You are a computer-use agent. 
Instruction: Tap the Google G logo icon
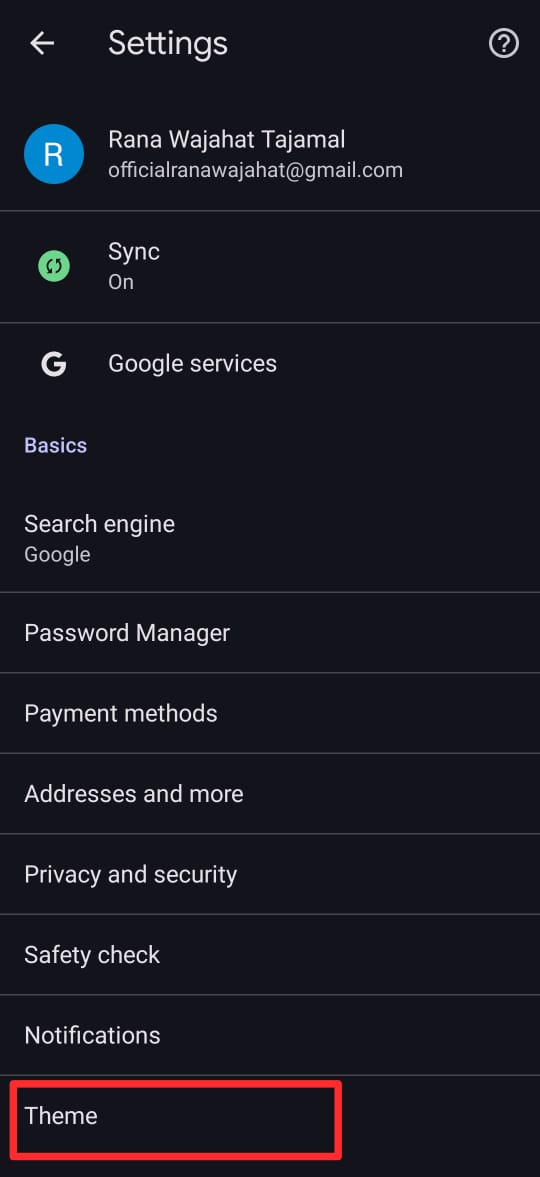click(x=53, y=364)
